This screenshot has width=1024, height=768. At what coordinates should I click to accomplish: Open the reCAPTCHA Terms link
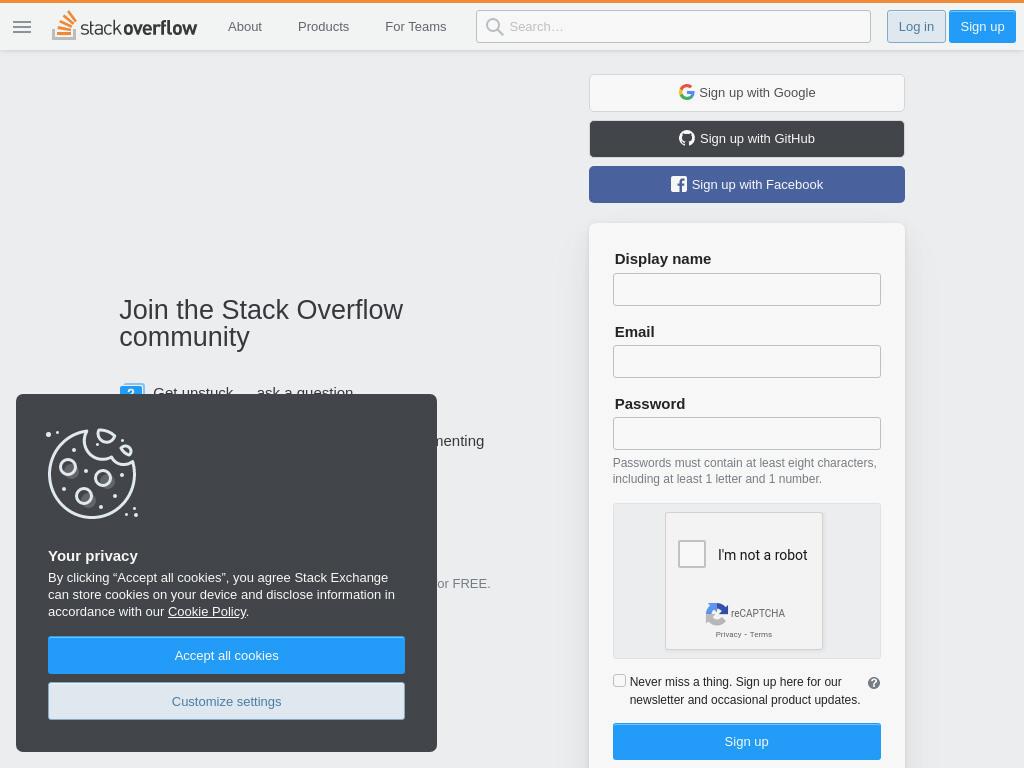pos(761,635)
